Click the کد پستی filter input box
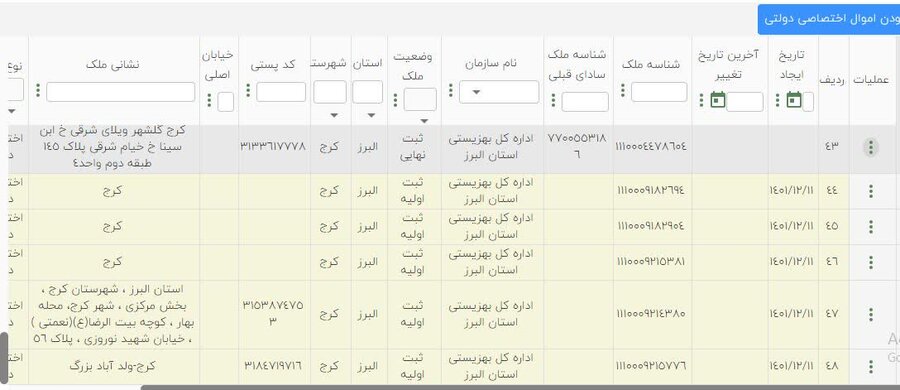 (281, 92)
